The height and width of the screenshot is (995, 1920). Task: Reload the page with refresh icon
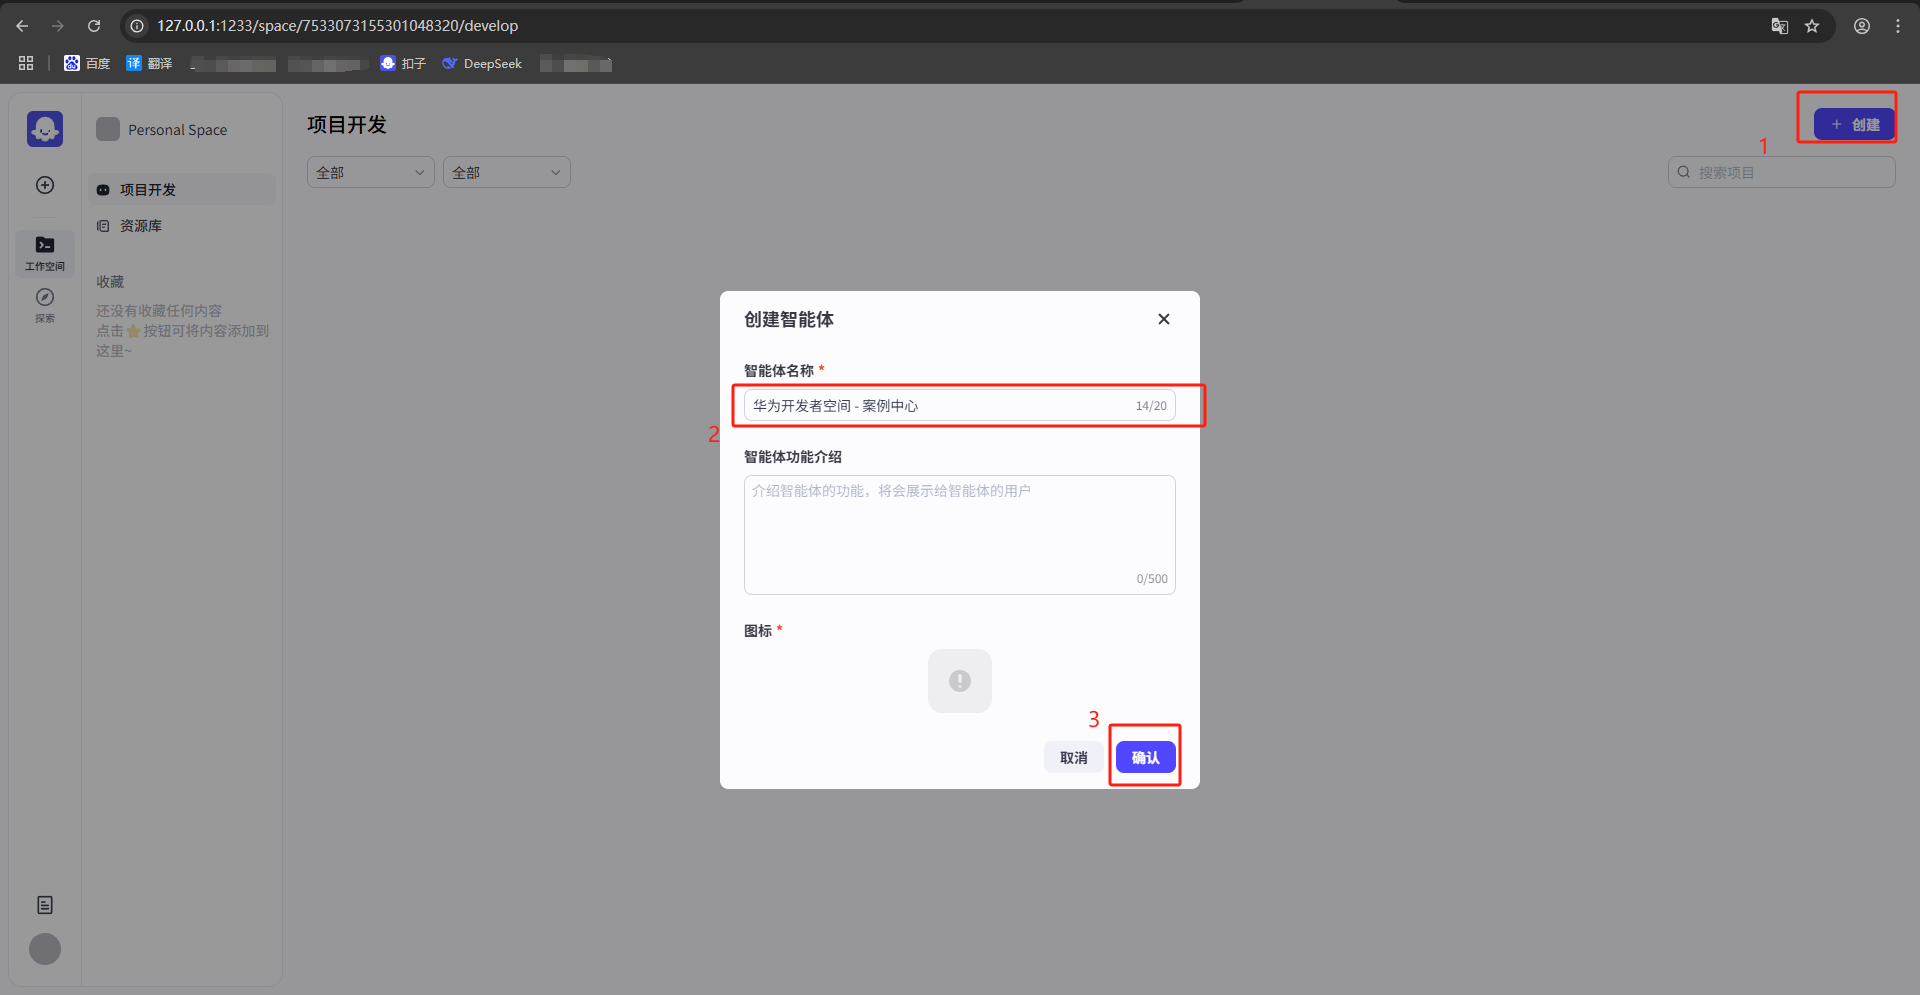(94, 26)
